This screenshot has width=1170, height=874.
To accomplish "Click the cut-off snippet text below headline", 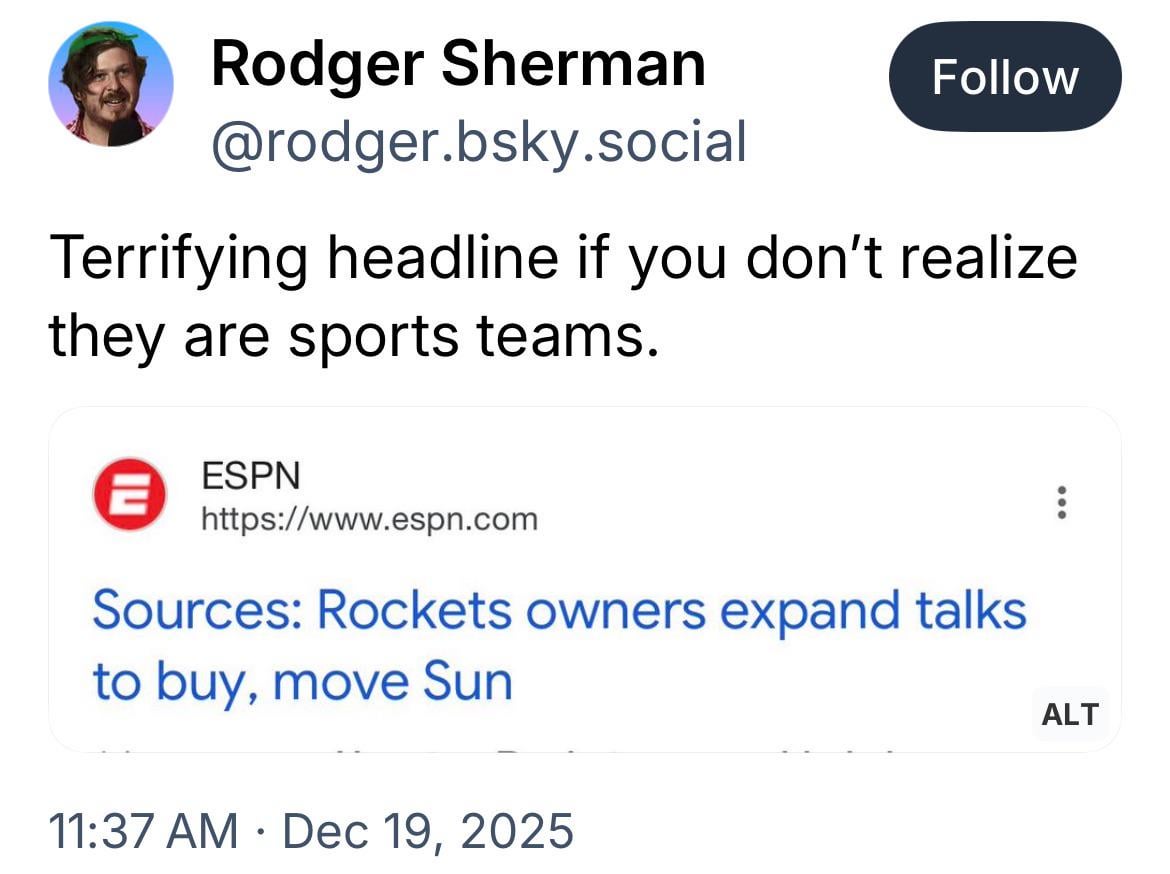I will [x=500, y=745].
